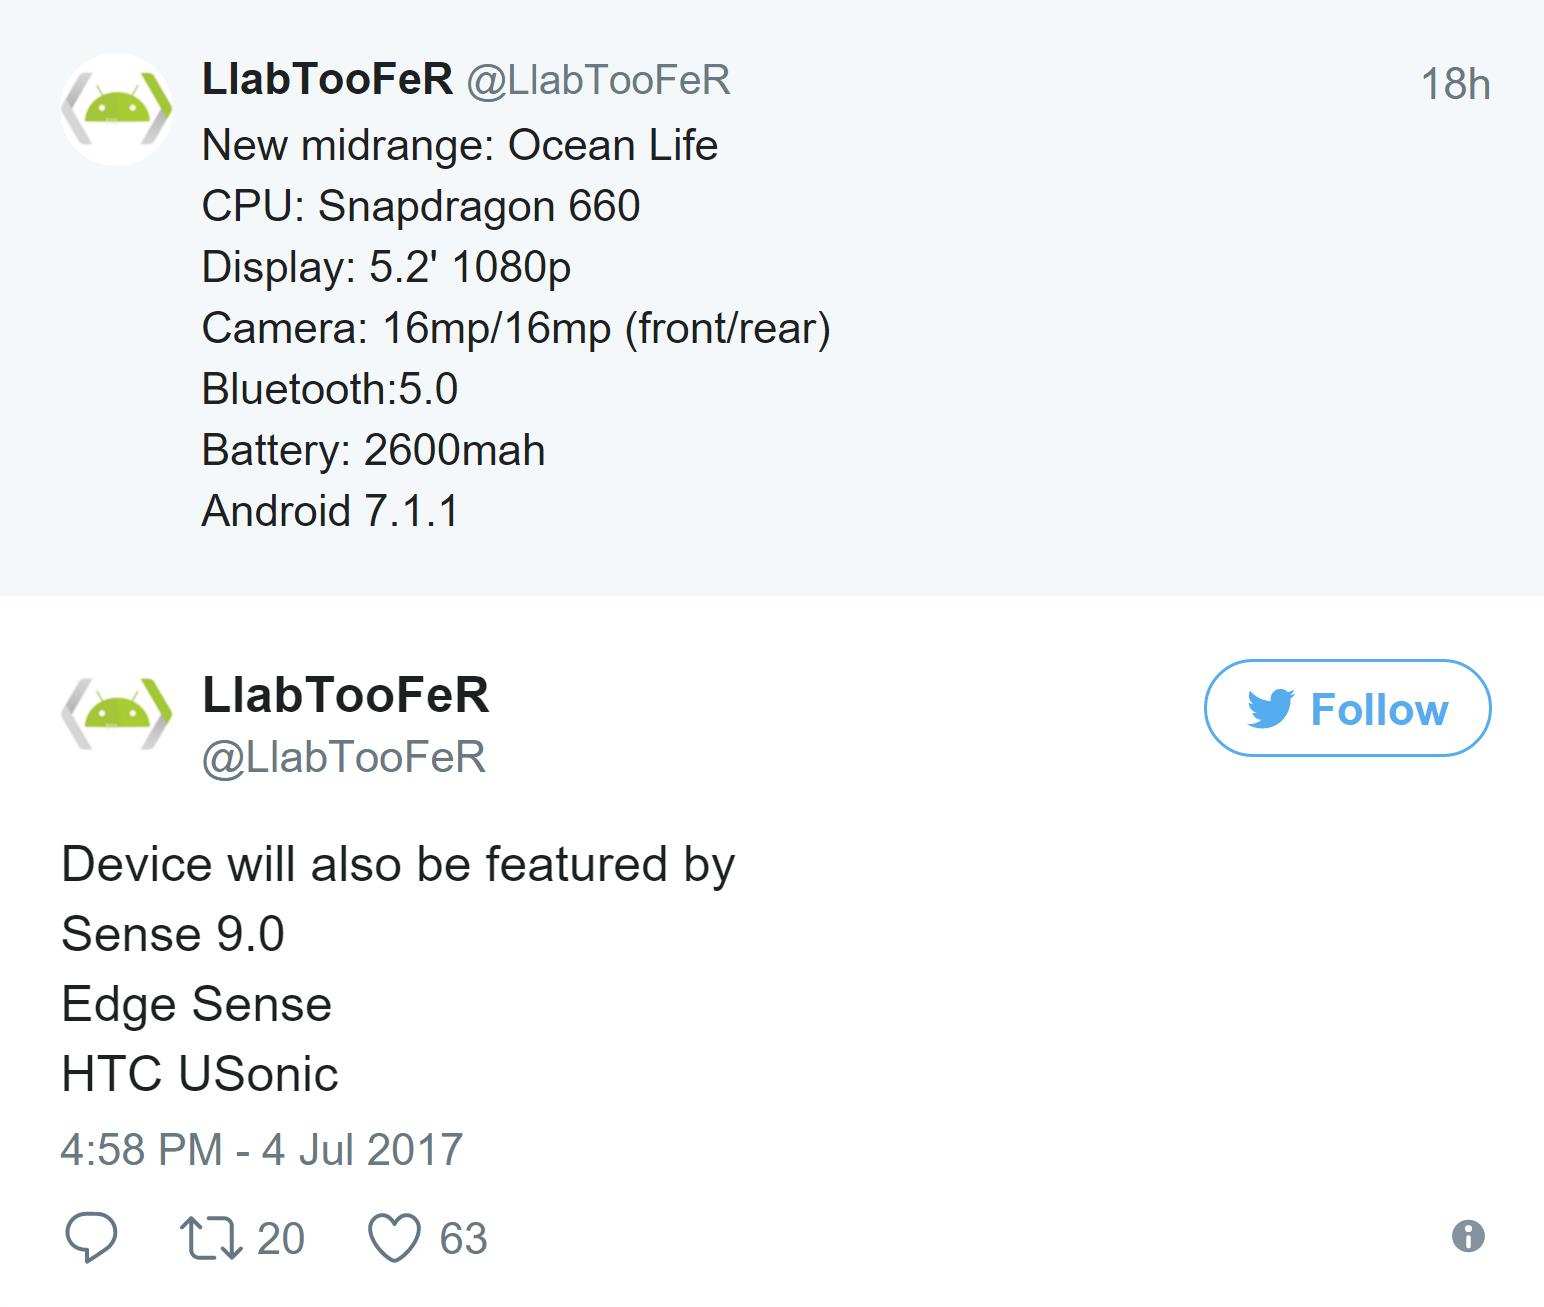Open the tweet information icon

(x=1468, y=1239)
